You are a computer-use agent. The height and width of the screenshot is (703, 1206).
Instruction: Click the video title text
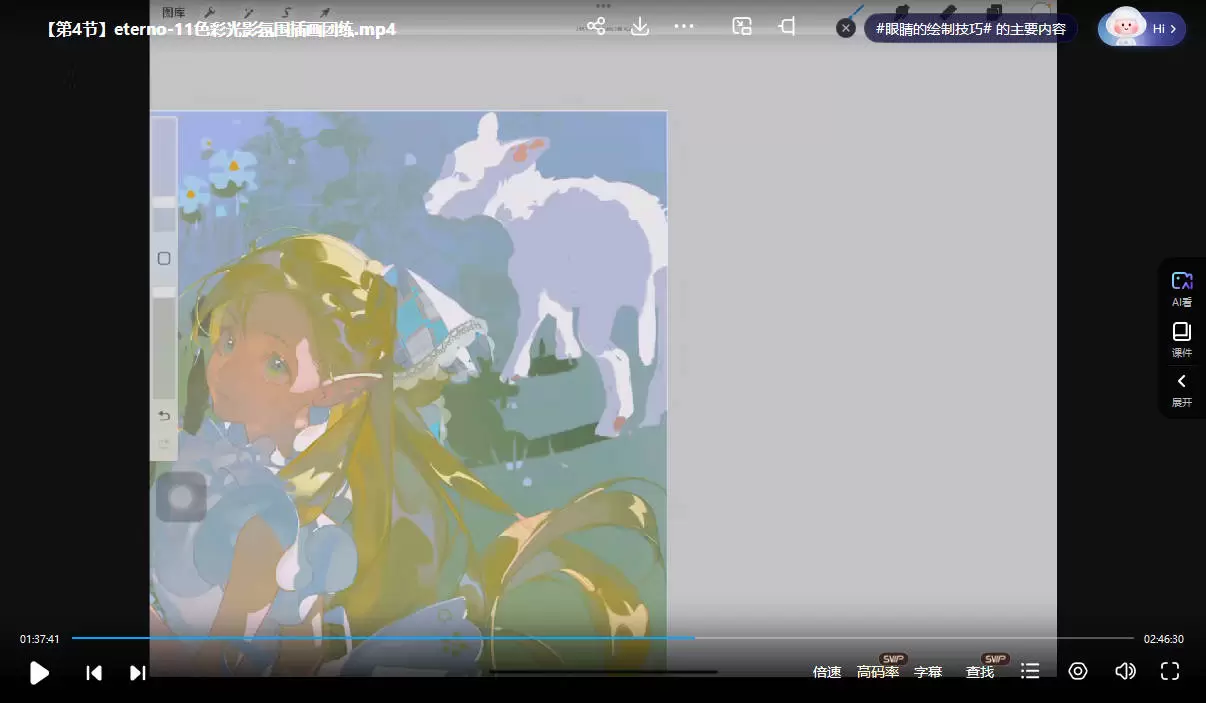coord(220,29)
